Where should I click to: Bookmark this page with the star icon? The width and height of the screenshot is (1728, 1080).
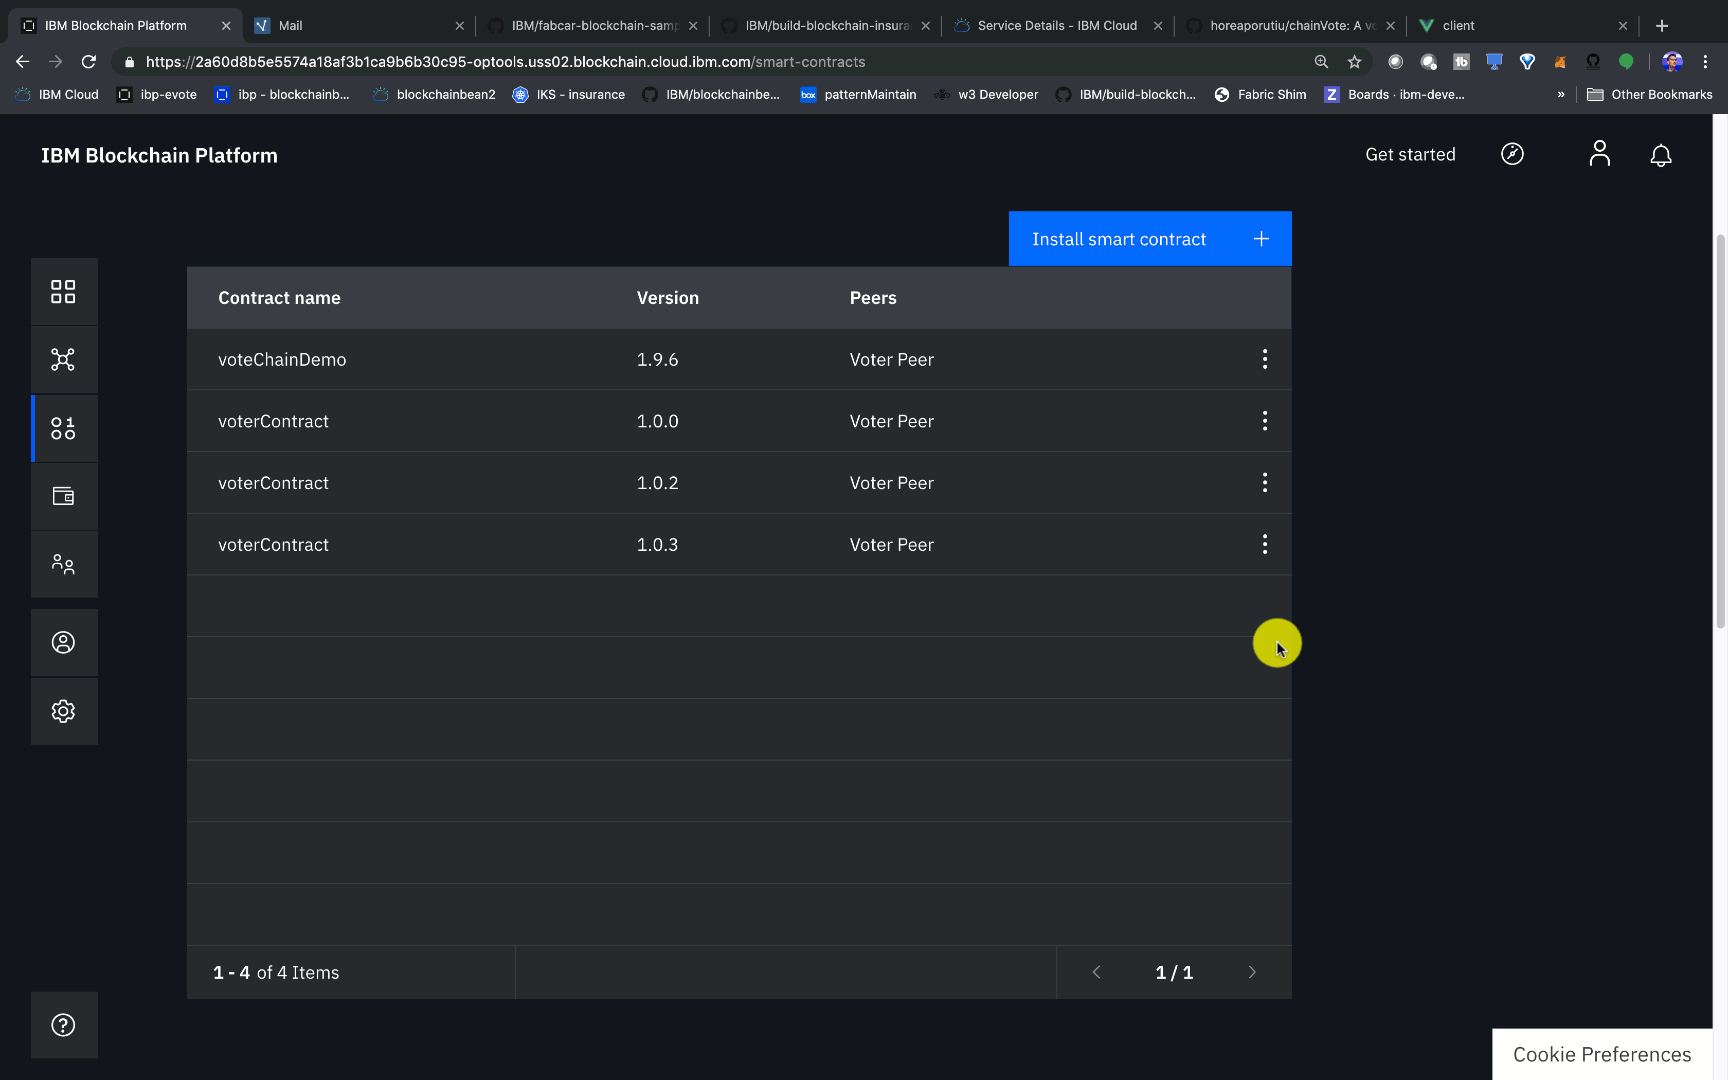point(1354,61)
